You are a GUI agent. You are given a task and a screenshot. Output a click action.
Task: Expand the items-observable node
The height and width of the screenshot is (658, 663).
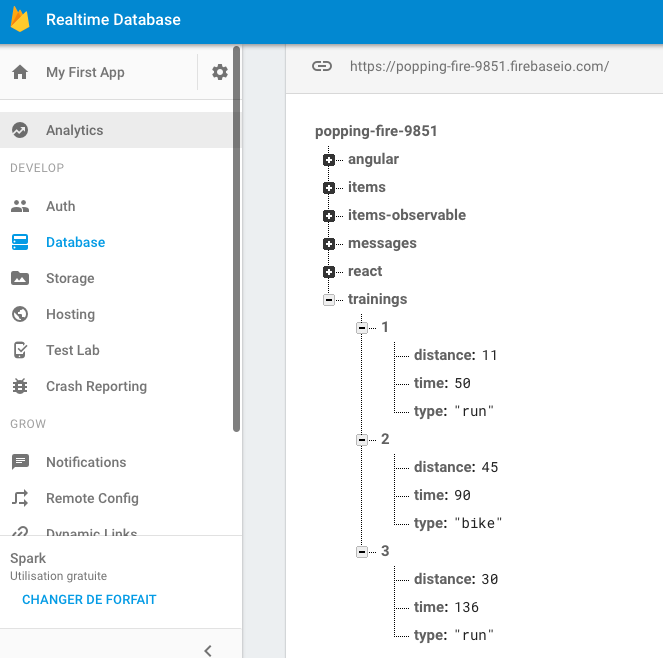pyautogui.click(x=329, y=216)
